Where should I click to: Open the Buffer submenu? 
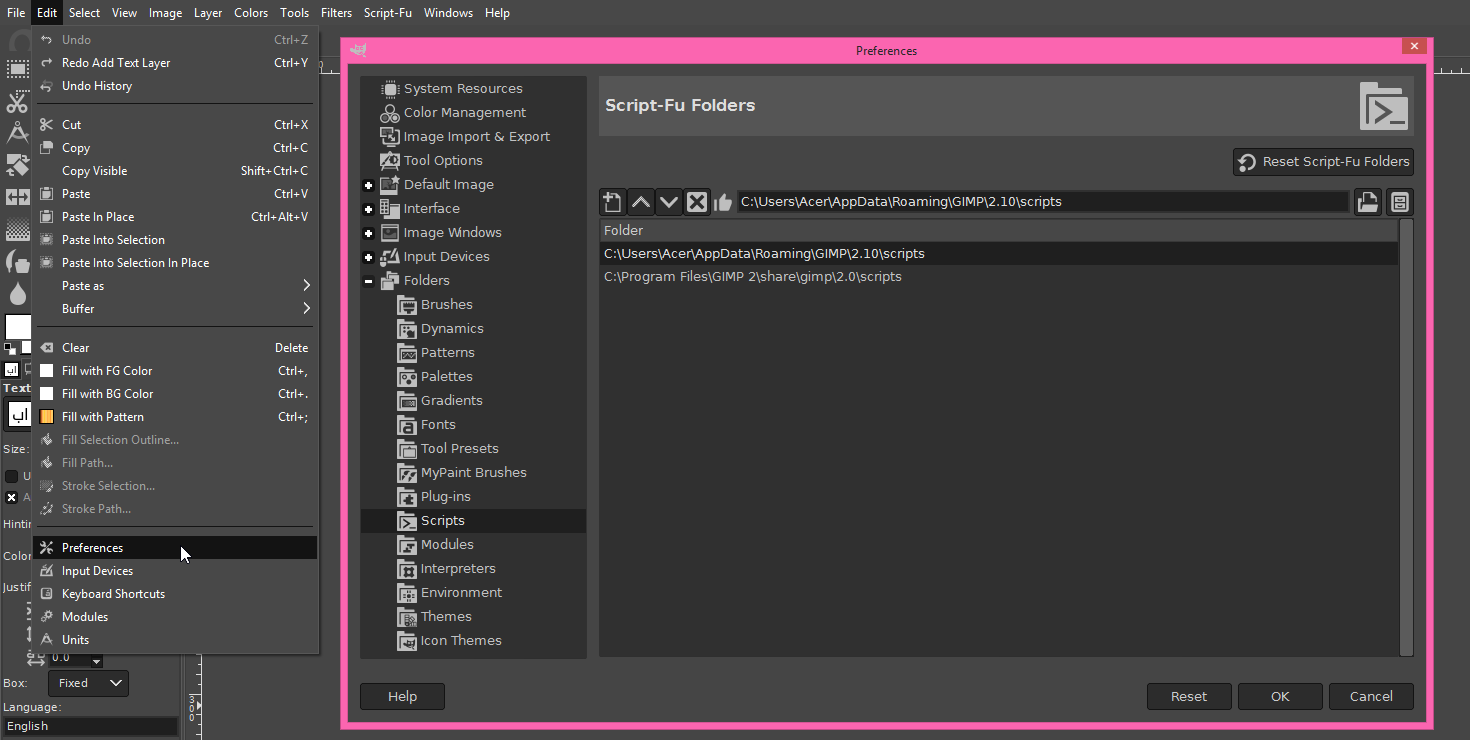point(175,309)
